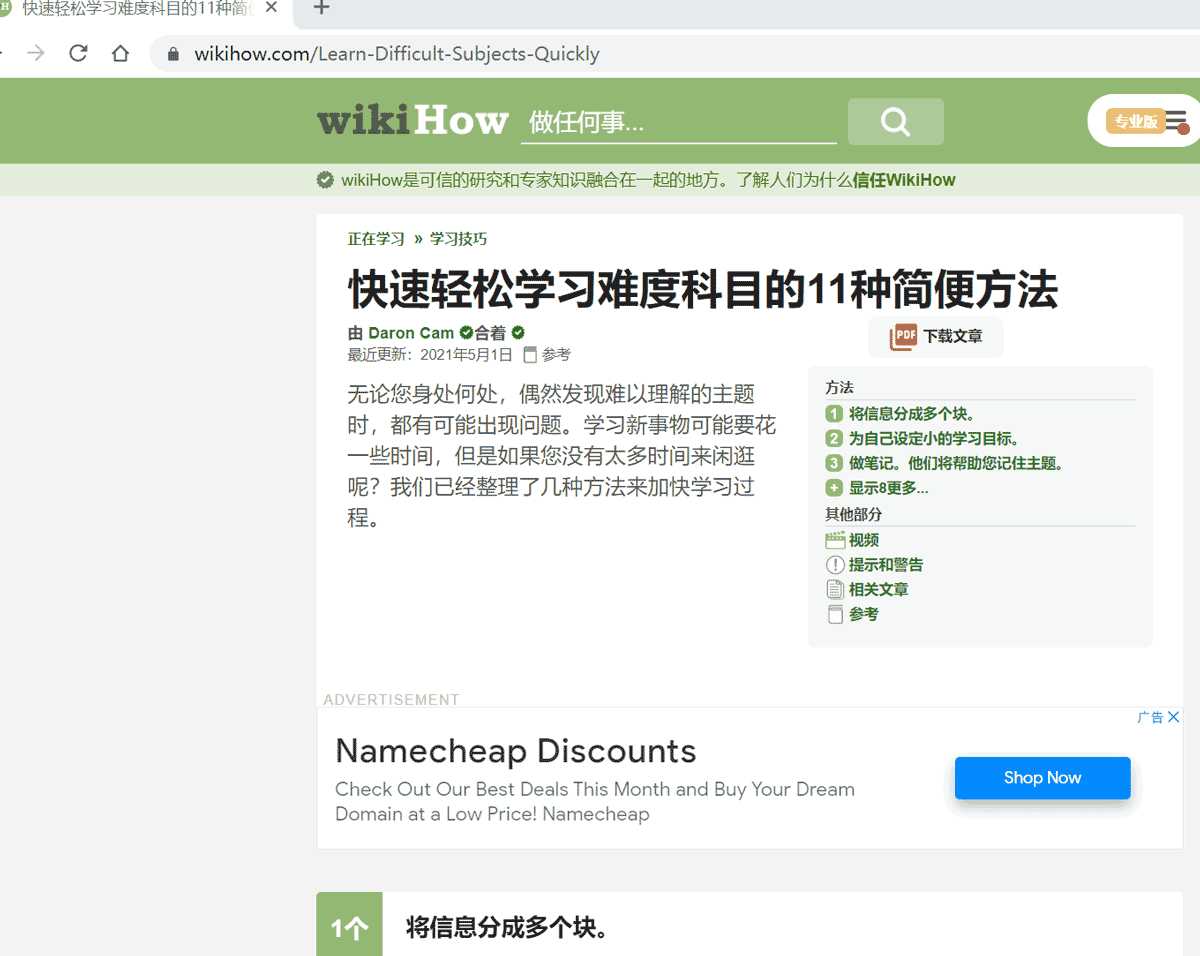Expand the 显示8更多 methods list
The width and height of the screenshot is (1200, 956).
tap(888, 489)
